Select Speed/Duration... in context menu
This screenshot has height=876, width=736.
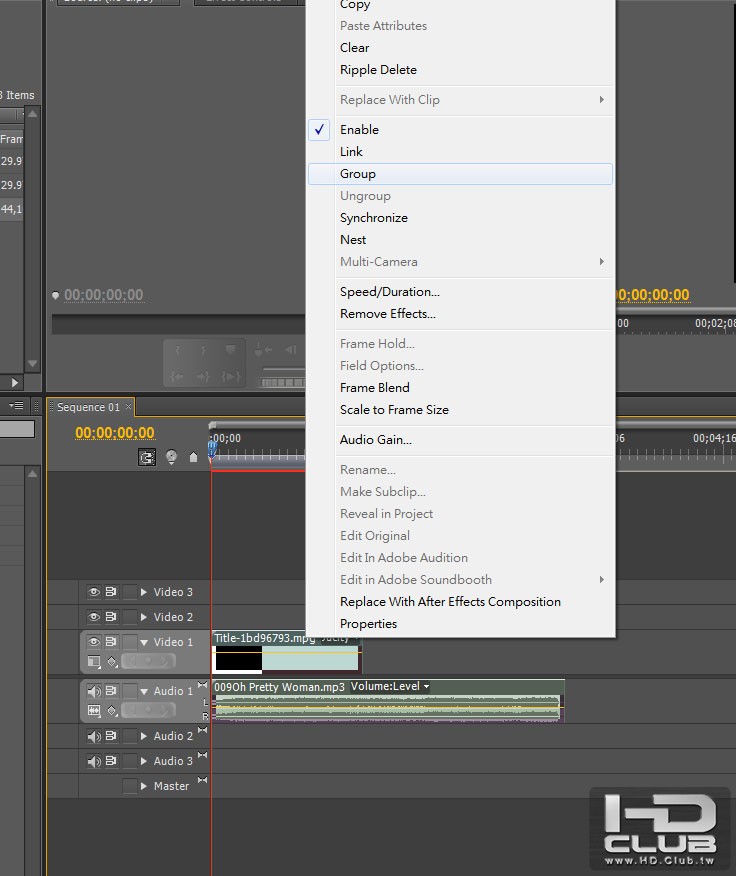(389, 292)
